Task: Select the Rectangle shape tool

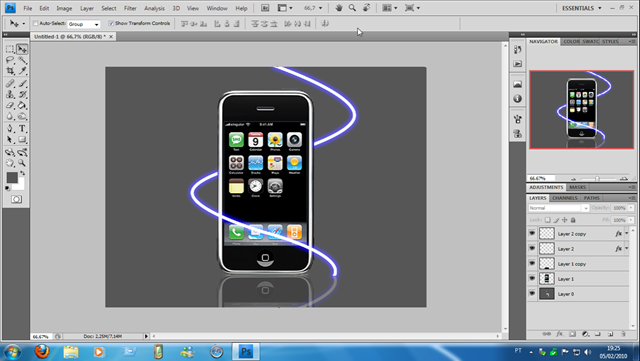Action: click(x=22, y=140)
